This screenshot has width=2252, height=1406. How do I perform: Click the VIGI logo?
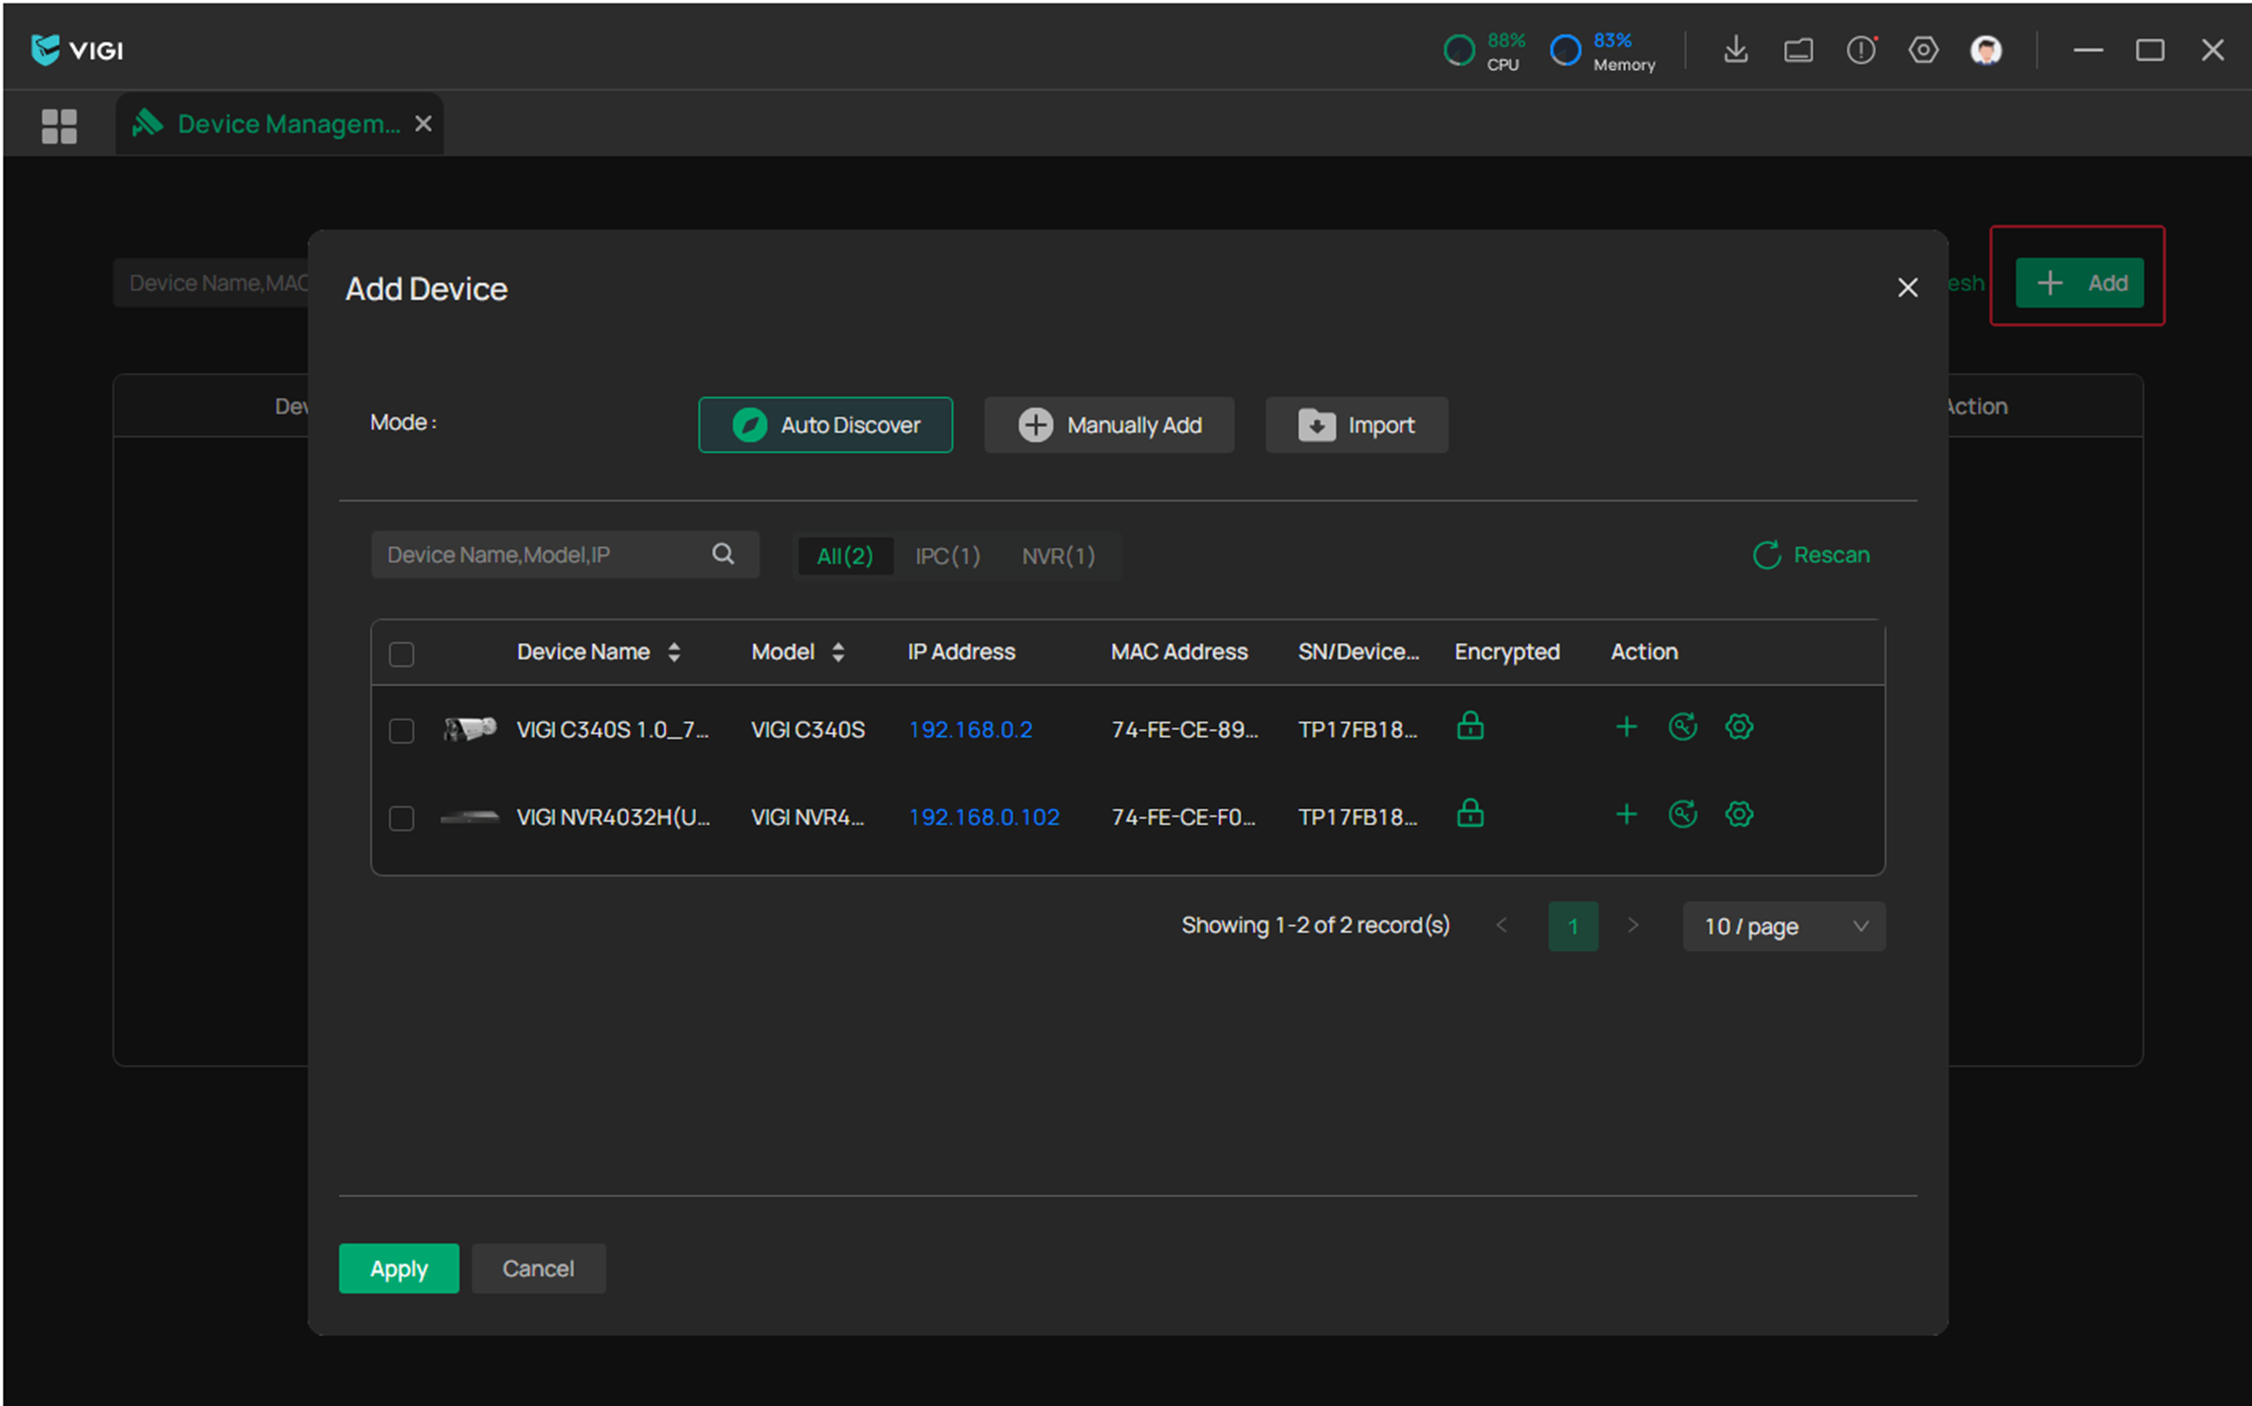click(x=77, y=49)
